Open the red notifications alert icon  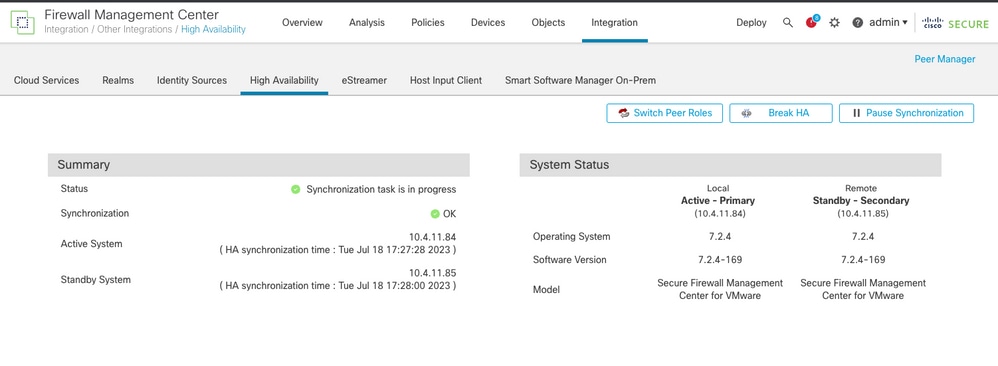click(x=811, y=22)
